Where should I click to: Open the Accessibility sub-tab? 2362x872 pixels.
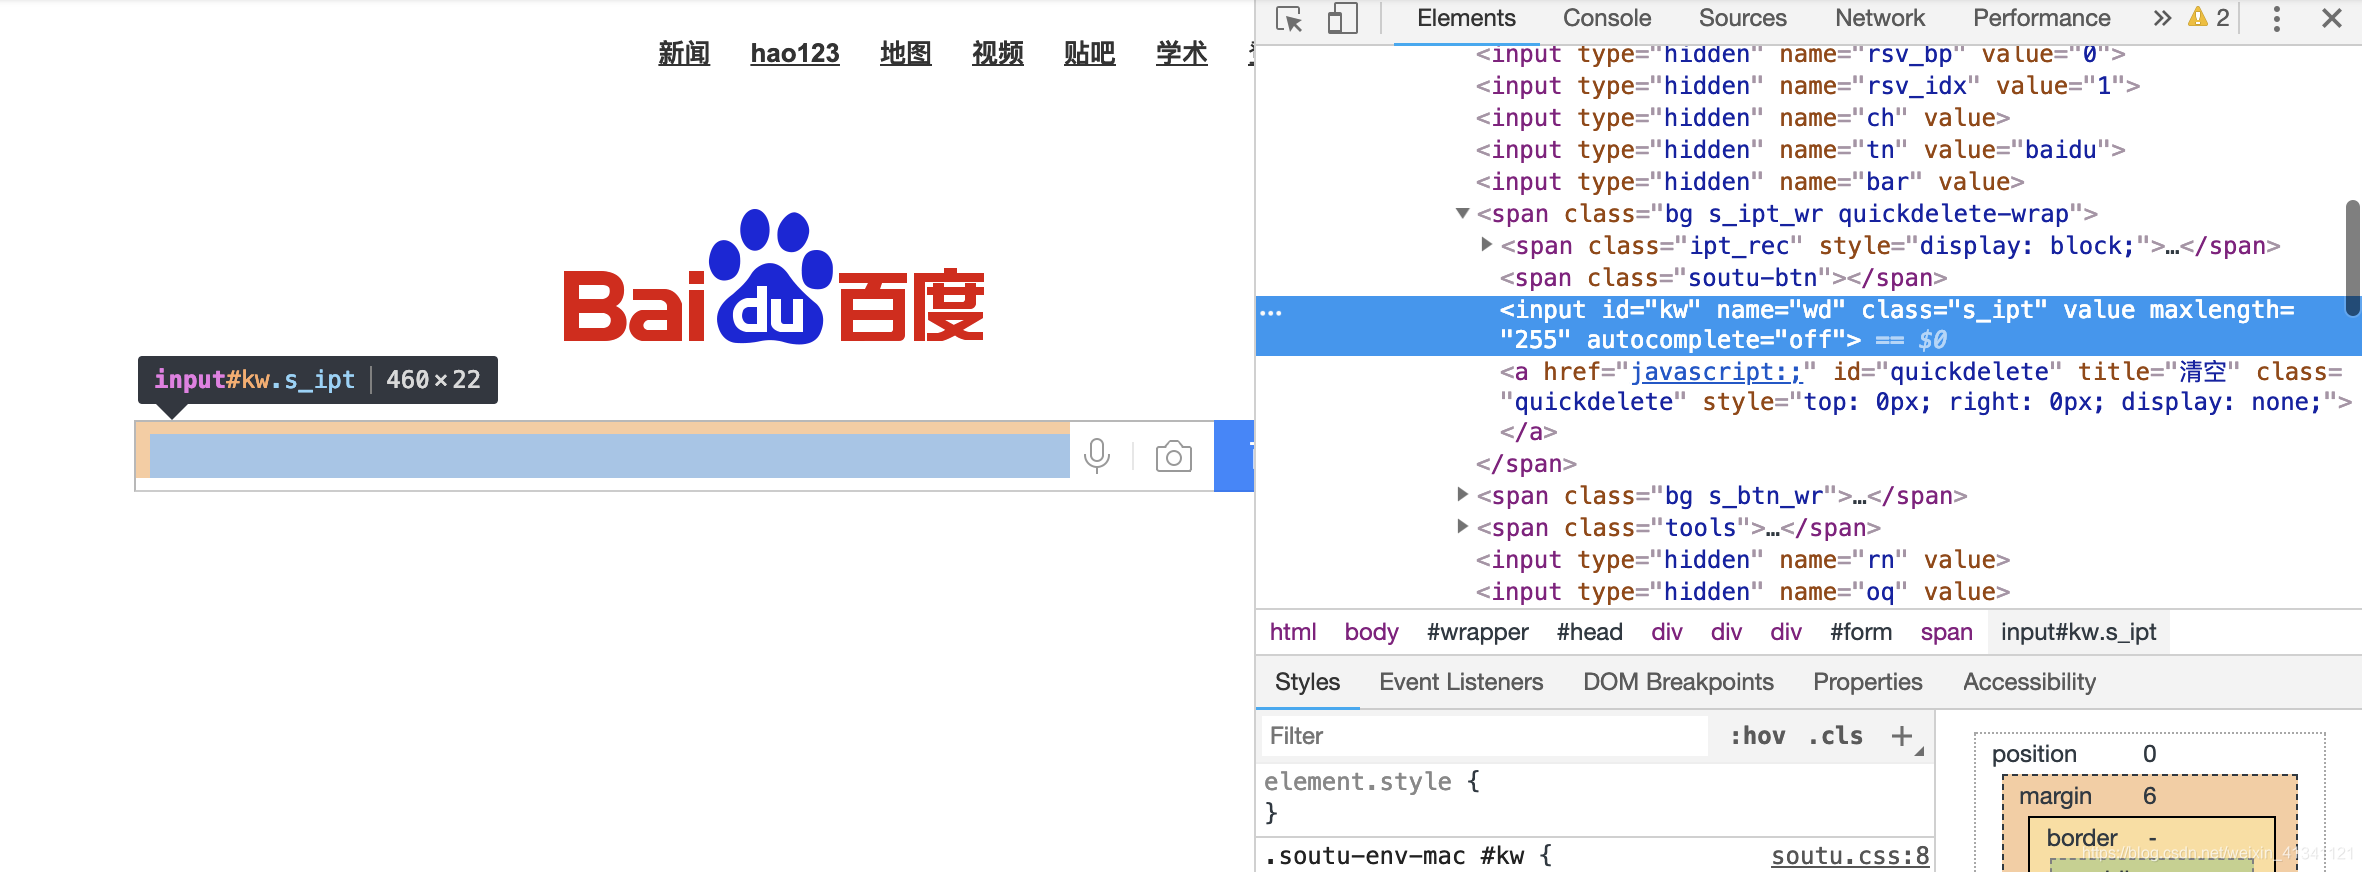pyautogui.click(x=2029, y=682)
